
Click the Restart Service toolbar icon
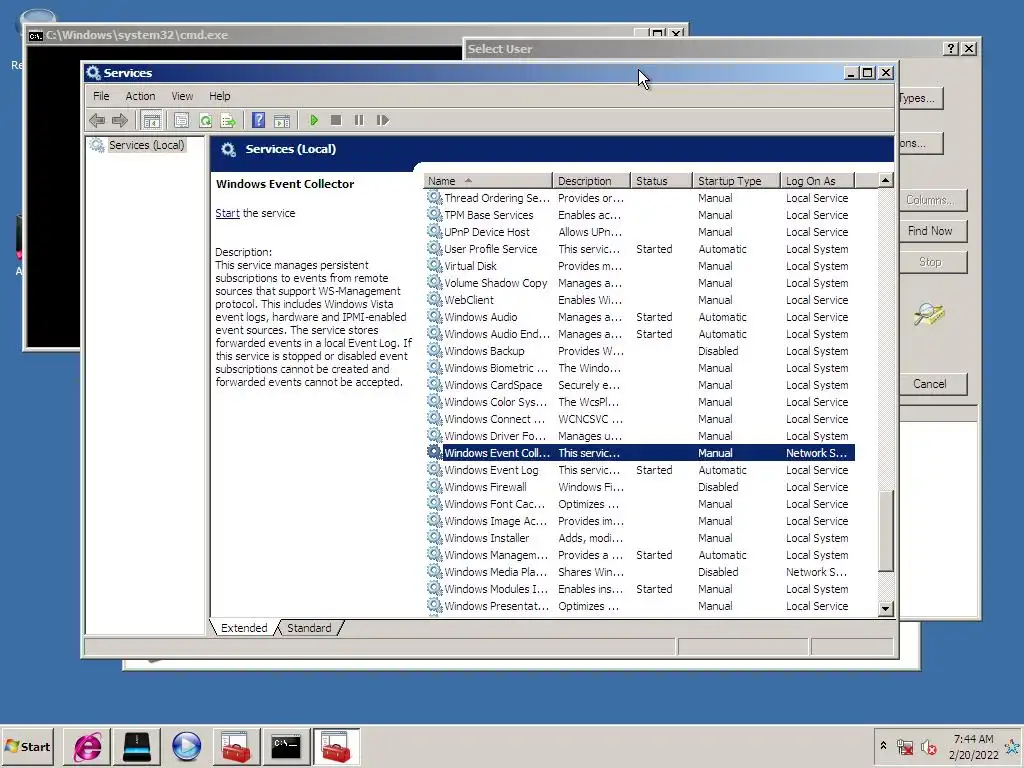pos(383,120)
